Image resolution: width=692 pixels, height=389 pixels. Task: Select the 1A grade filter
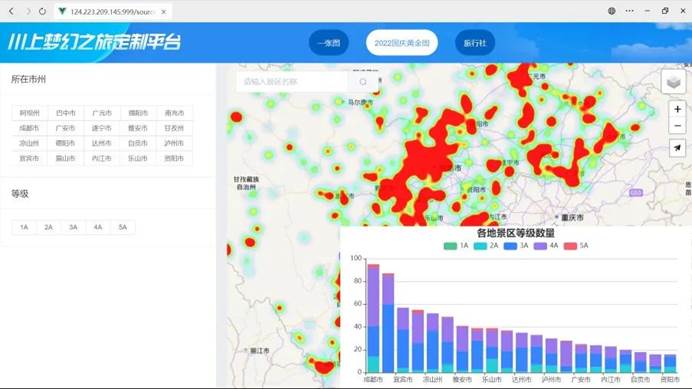[24, 227]
